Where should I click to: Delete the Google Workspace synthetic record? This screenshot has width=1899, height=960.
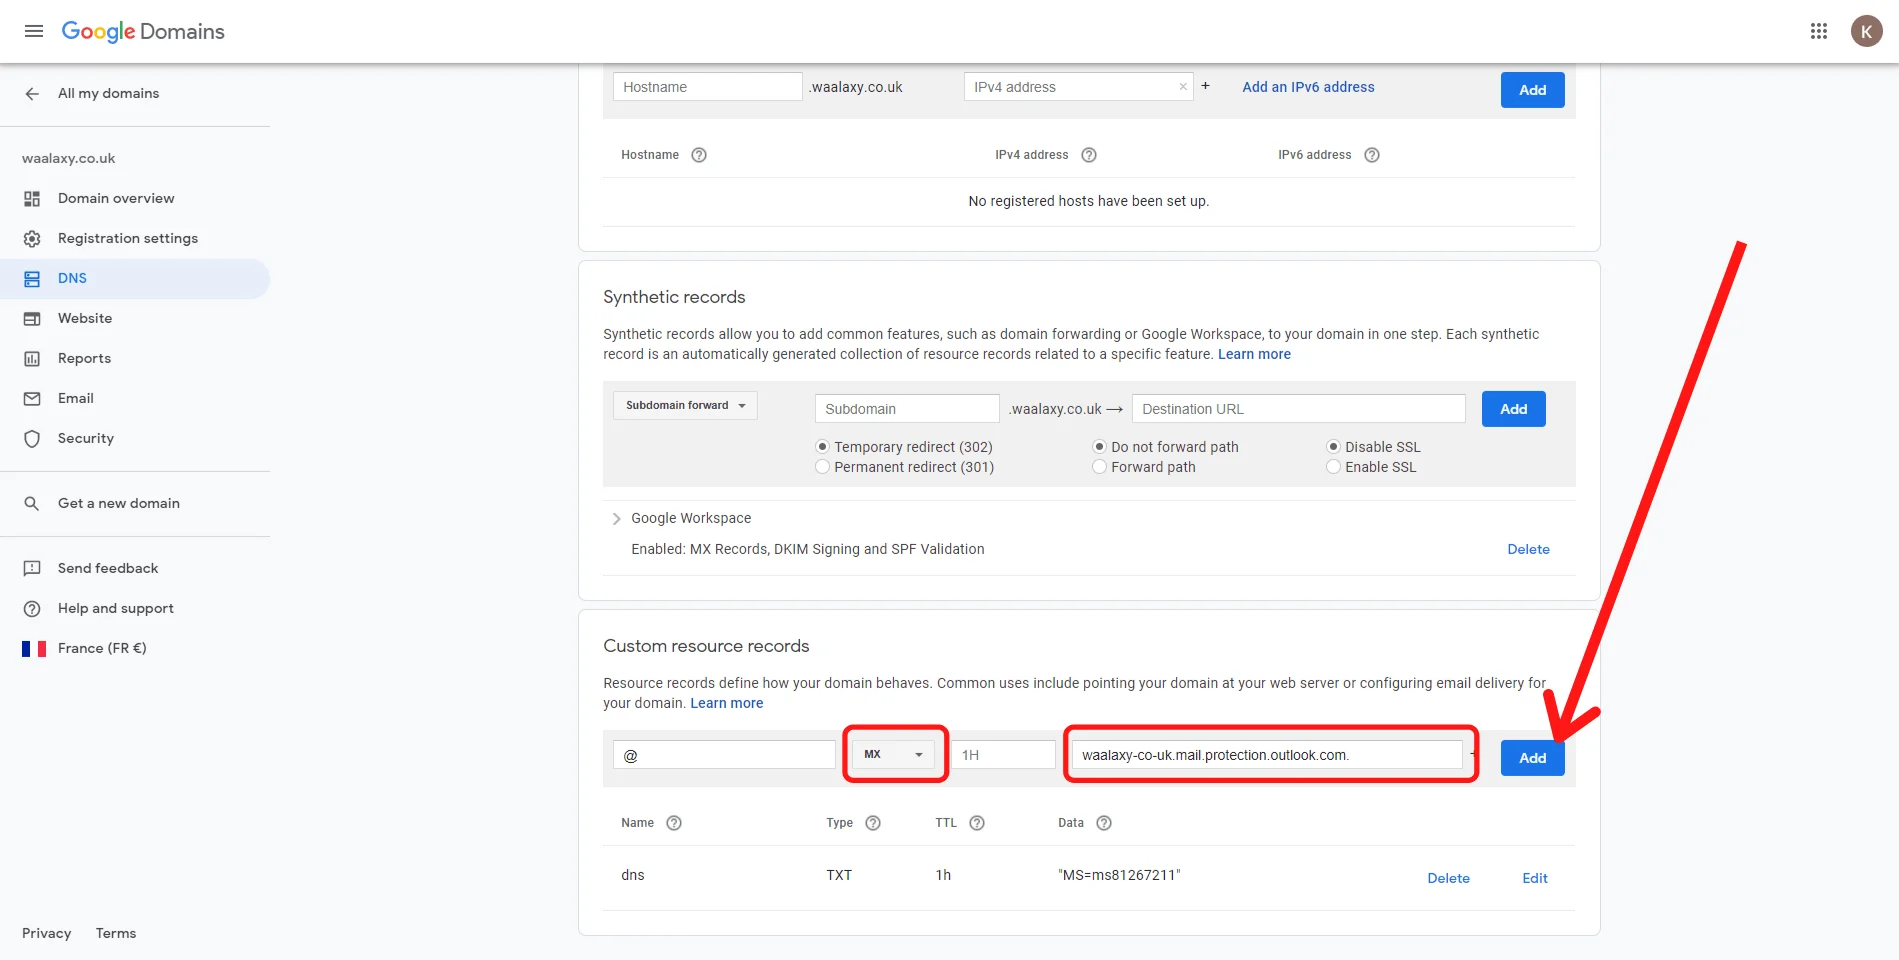tap(1528, 549)
